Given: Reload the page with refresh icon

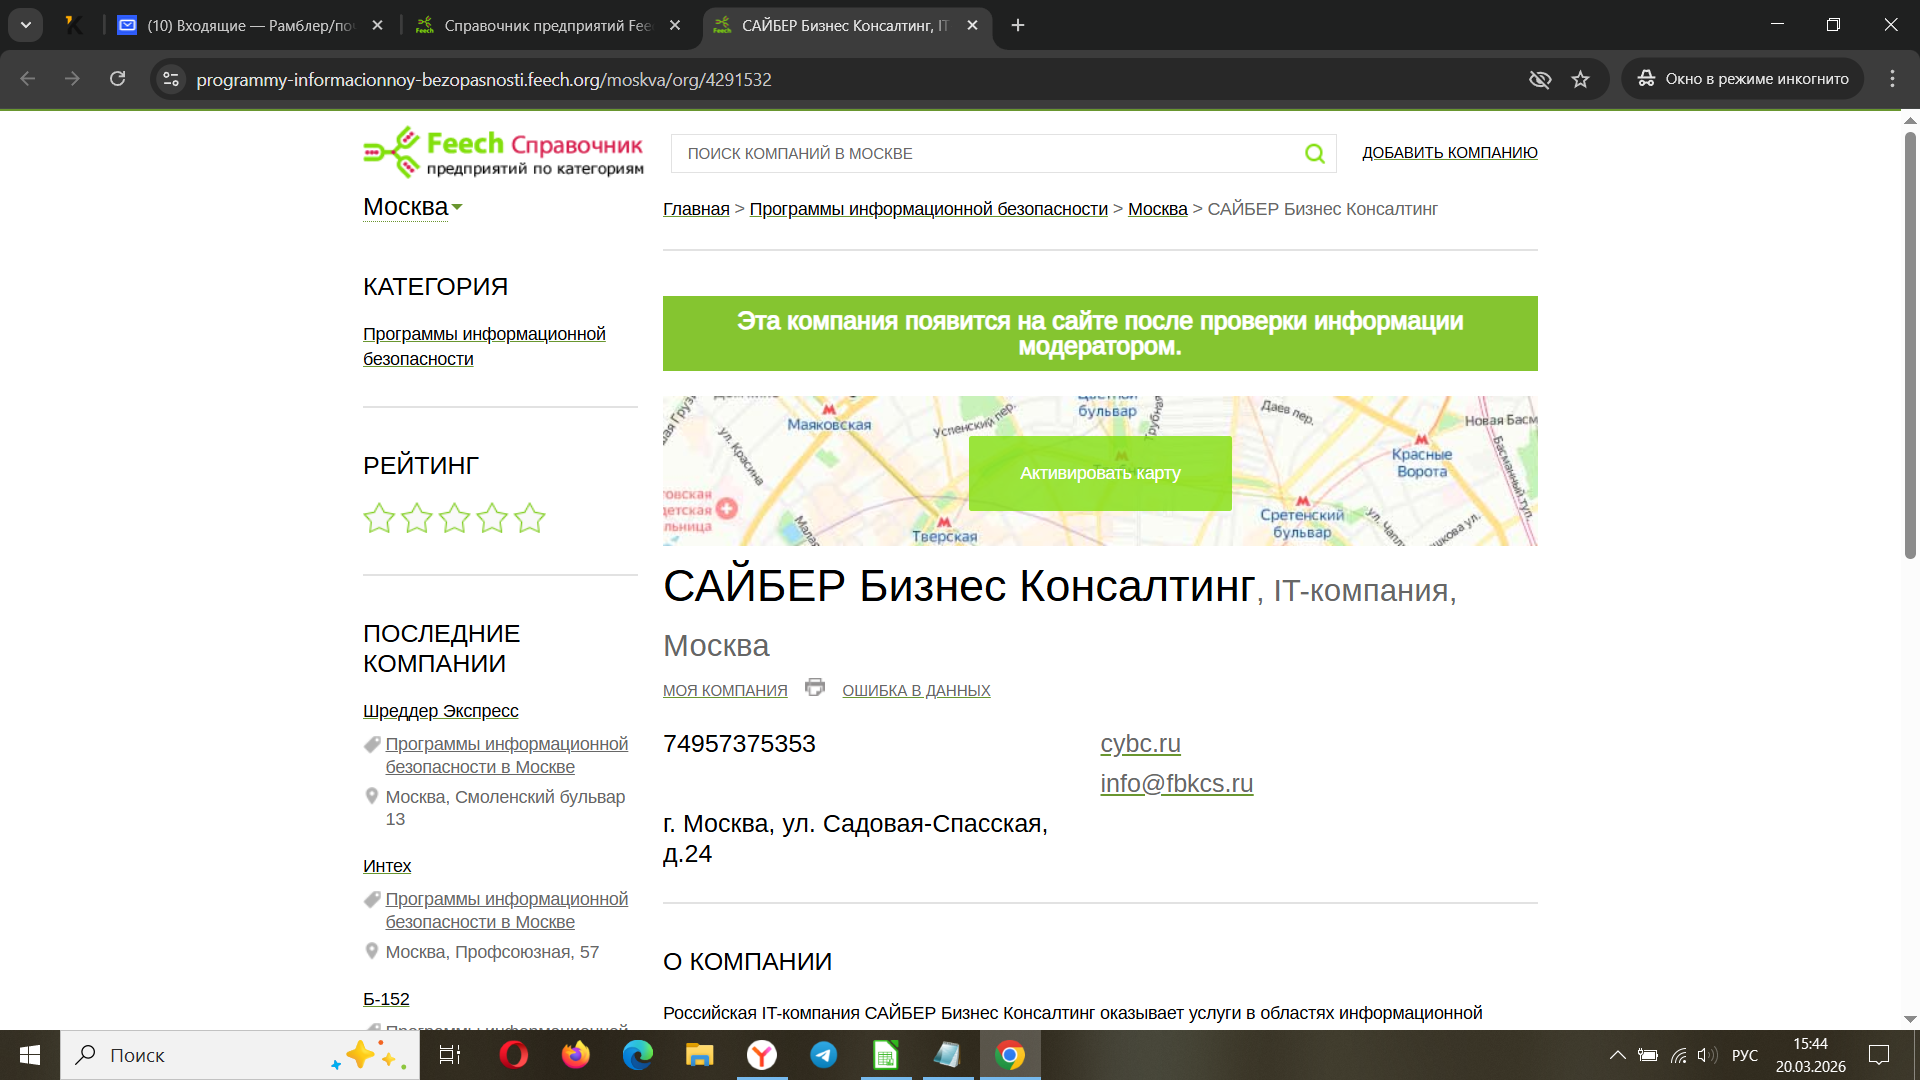Looking at the screenshot, I should [x=117, y=79].
